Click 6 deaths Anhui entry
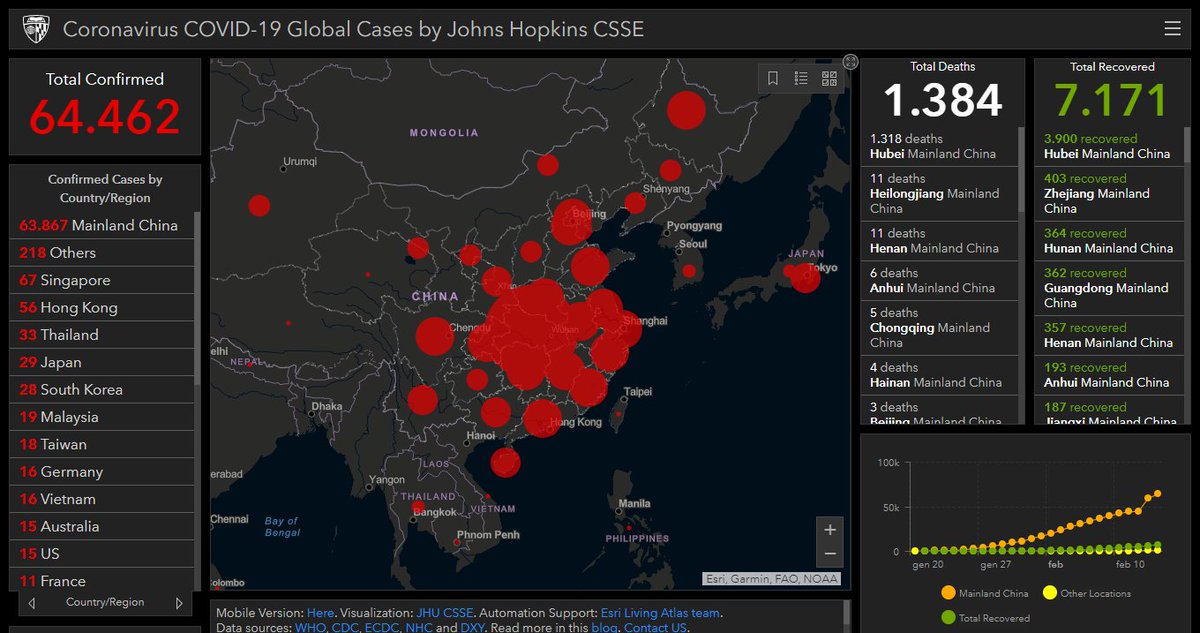Screen dimensions: 1200x633 click(940, 280)
